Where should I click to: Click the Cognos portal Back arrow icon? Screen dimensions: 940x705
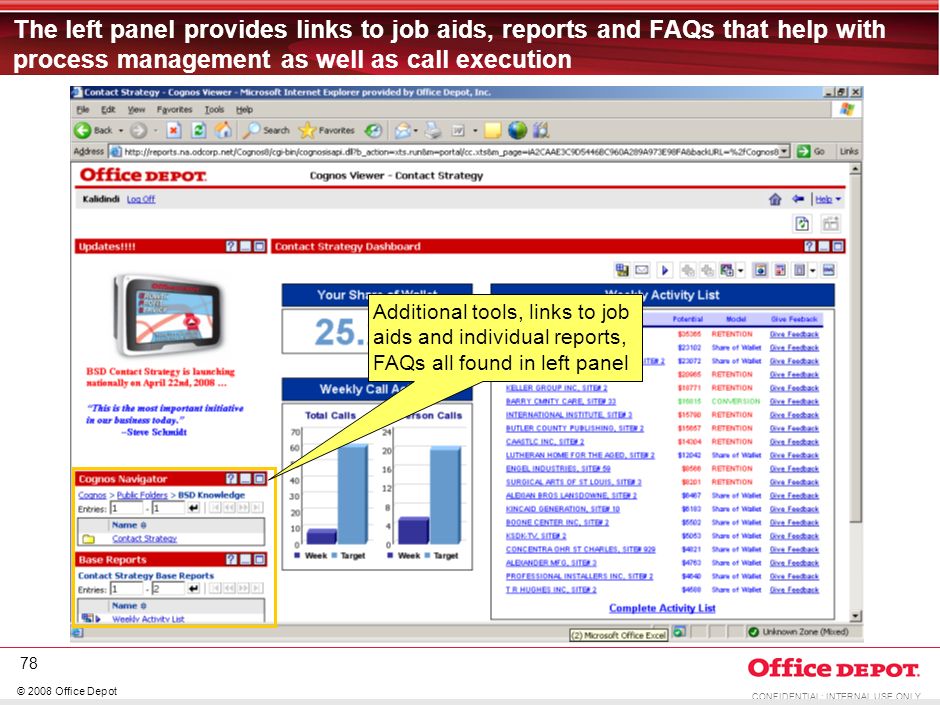(x=798, y=198)
